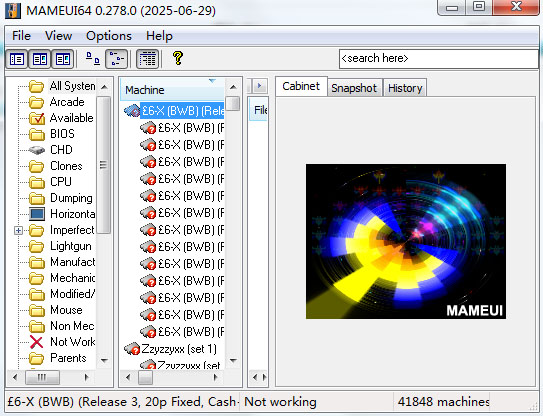Click the Not working status bar text
Viewport: 543px width, 416px height.
[x=280, y=402]
